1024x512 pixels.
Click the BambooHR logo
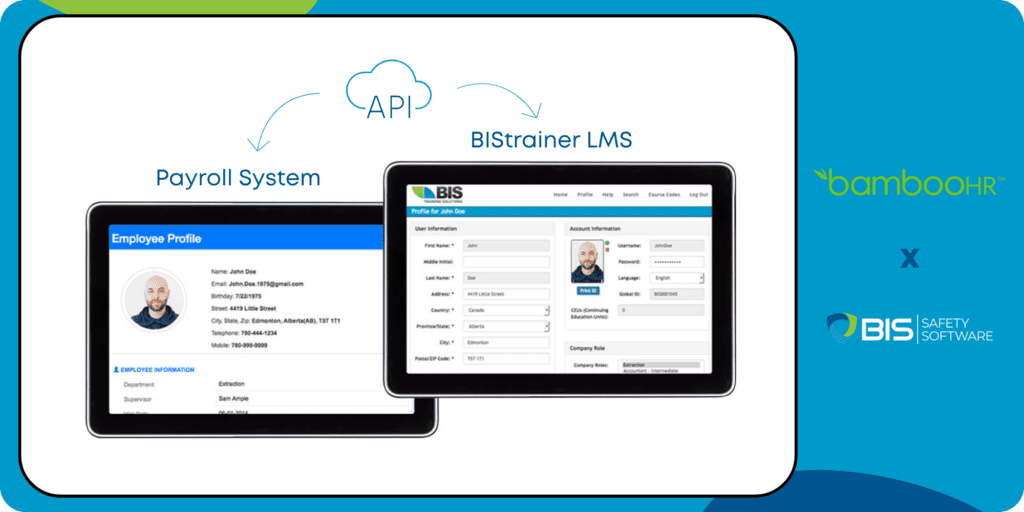pyautogui.click(x=904, y=182)
